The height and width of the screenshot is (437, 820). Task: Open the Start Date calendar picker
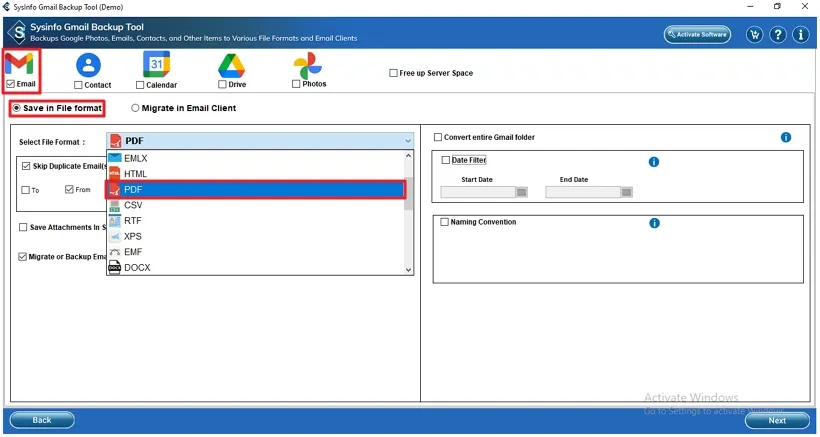coord(521,192)
